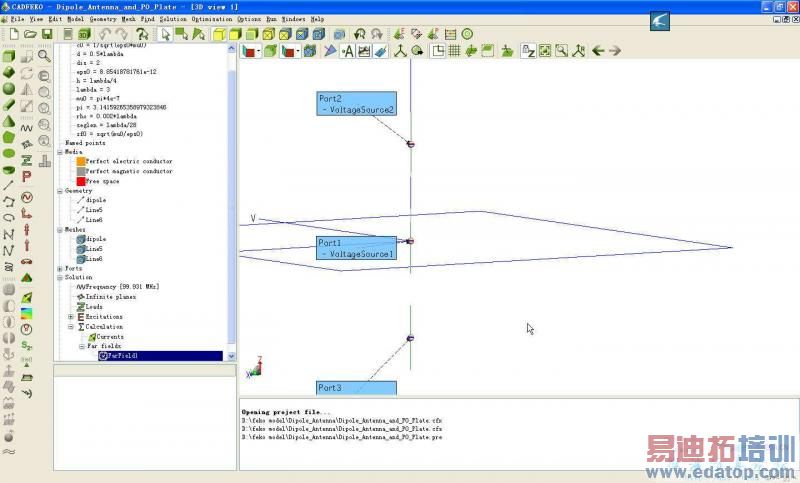Screen dimensions: 800x483
Task: Collapse the Geometry tree node
Action: tap(60, 191)
